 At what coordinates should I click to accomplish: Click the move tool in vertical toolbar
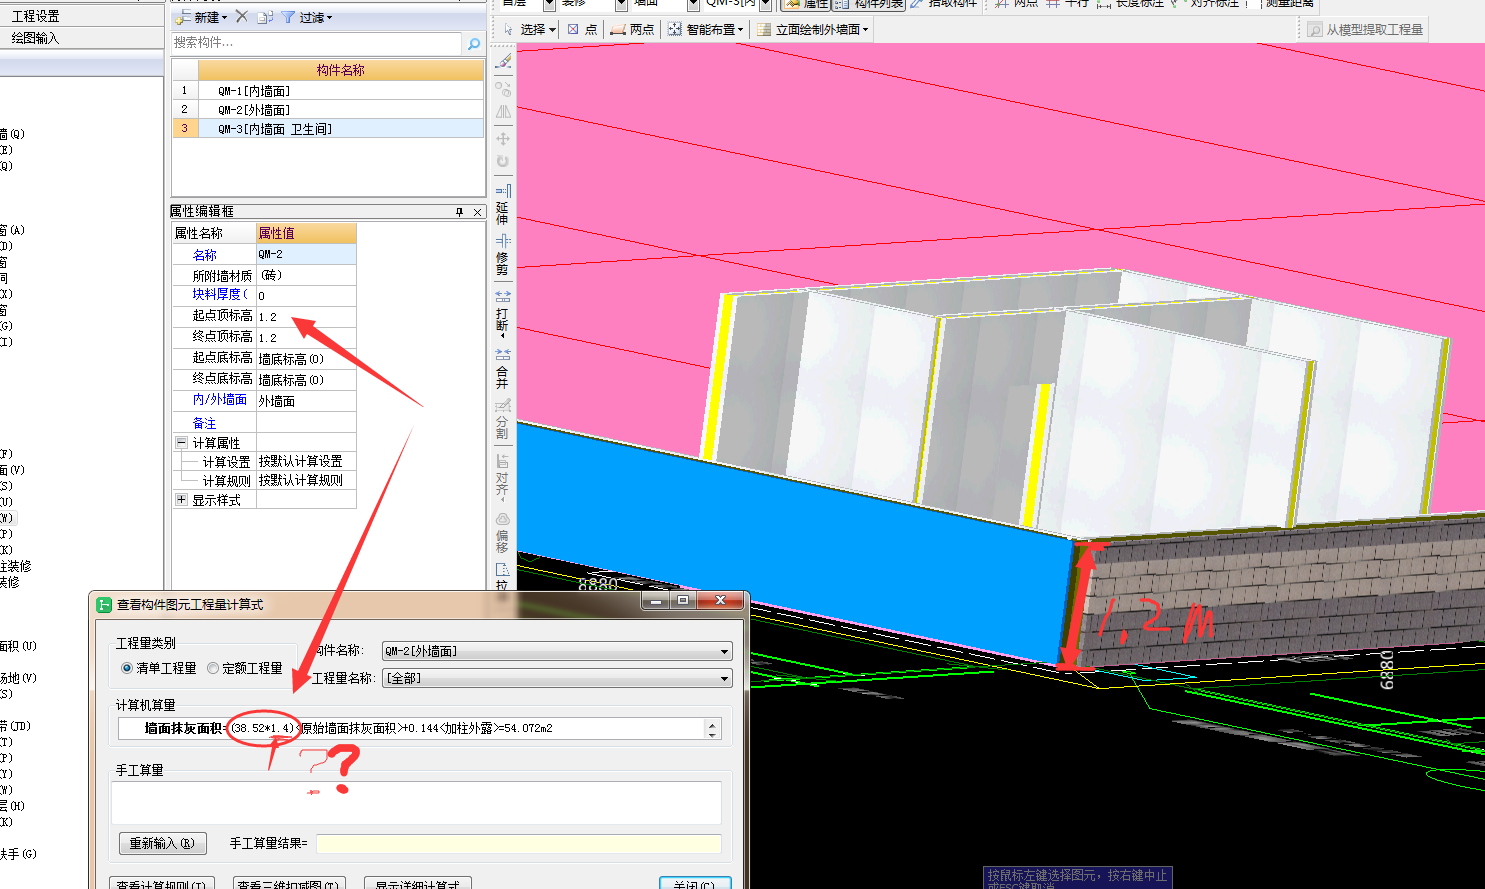503,138
